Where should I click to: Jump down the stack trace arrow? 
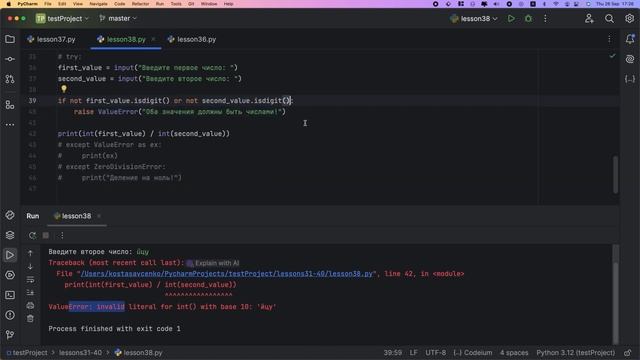pos(30,267)
